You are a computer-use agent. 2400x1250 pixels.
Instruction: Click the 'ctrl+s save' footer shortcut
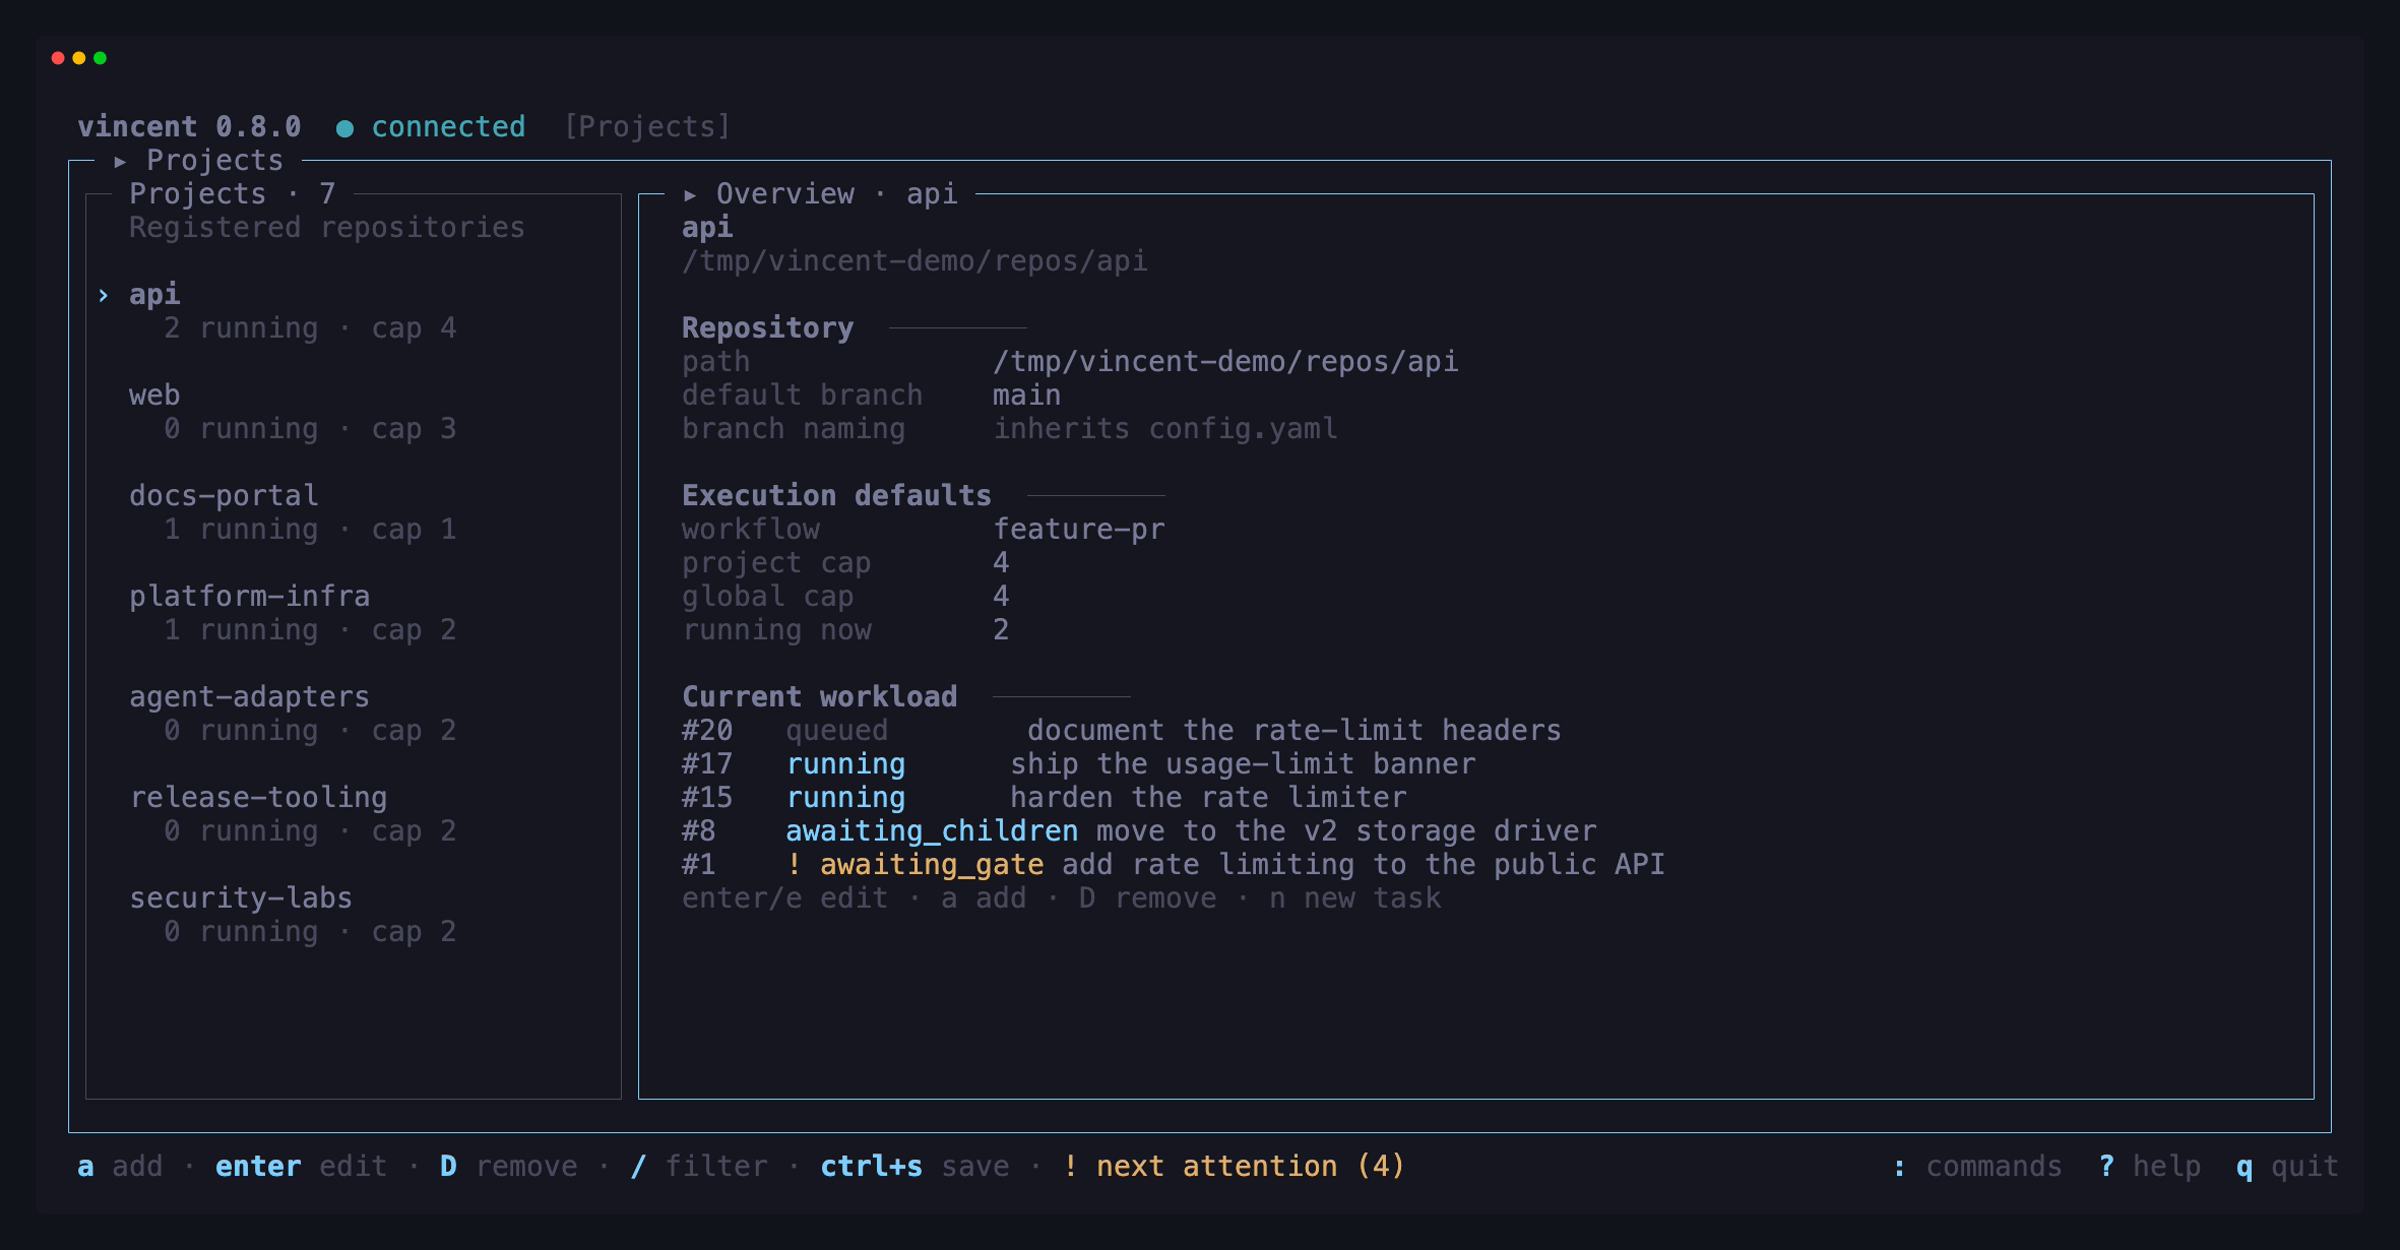(x=915, y=1166)
